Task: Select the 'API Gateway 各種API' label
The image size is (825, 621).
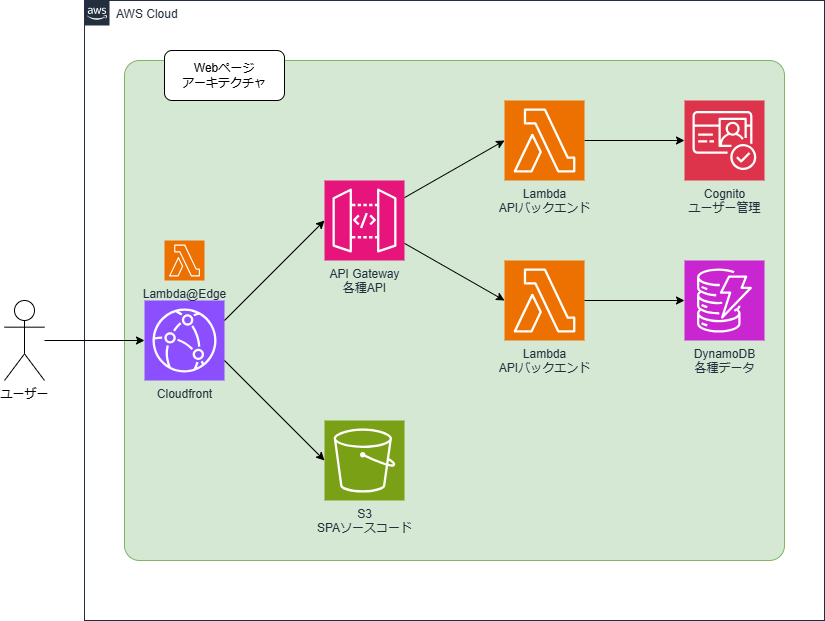Action: click(x=364, y=281)
